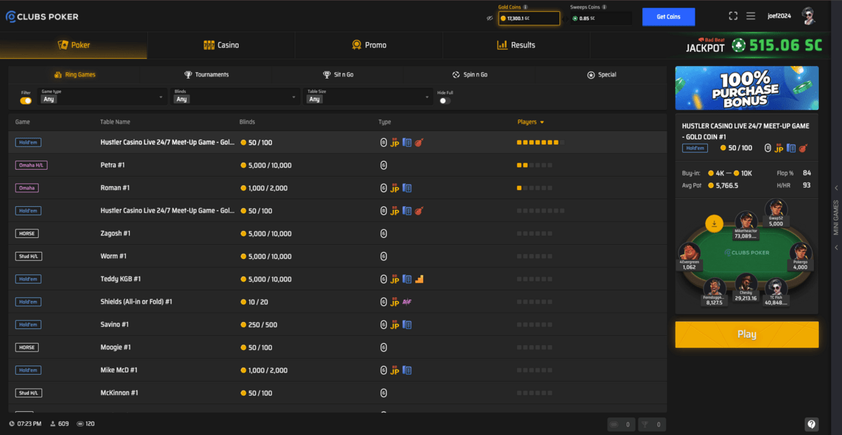Click TC Fish avatar at preview table
Screen dimensions: 842x435
tap(776, 289)
